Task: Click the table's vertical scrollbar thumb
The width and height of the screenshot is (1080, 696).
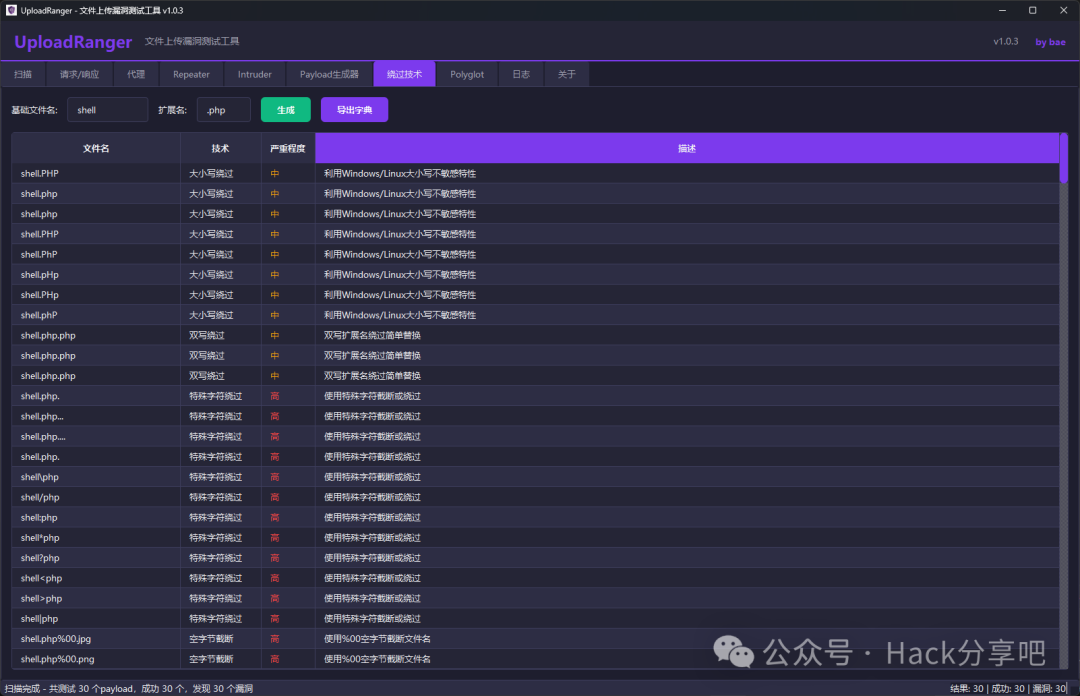Action: 1063,158
